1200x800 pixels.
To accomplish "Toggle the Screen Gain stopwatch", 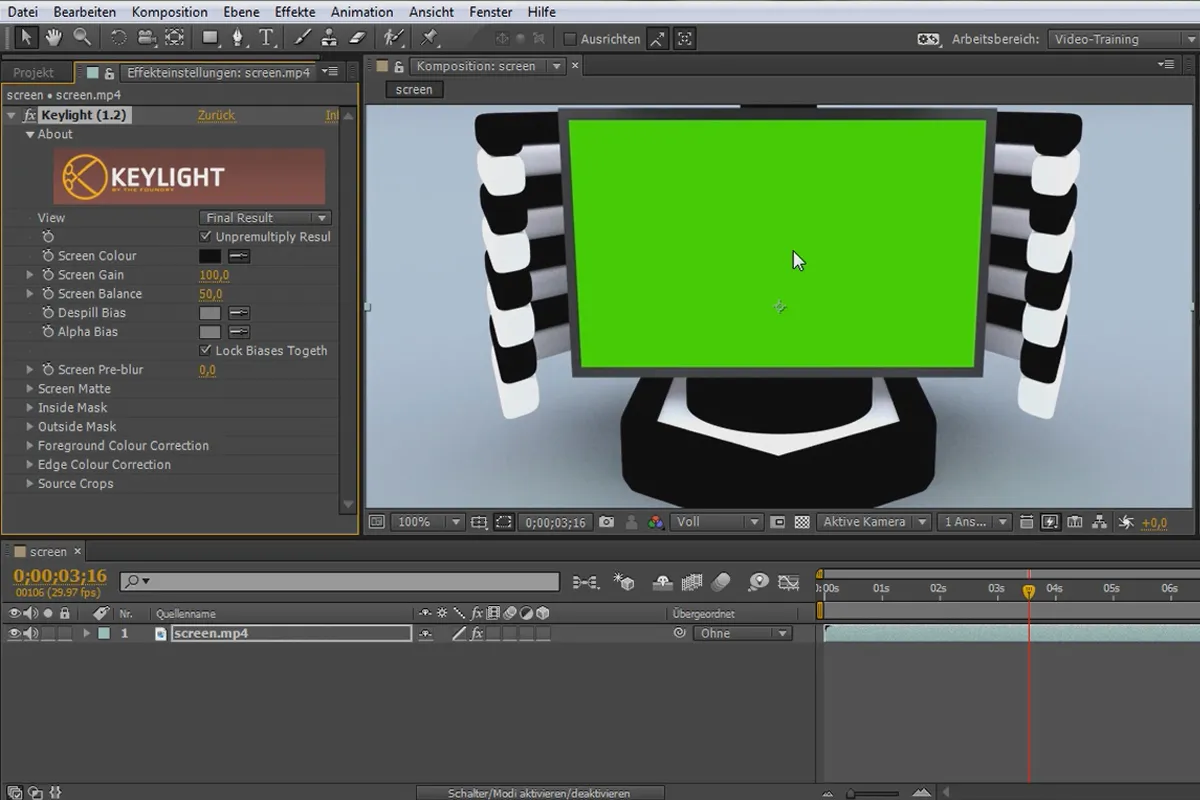I will point(48,275).
